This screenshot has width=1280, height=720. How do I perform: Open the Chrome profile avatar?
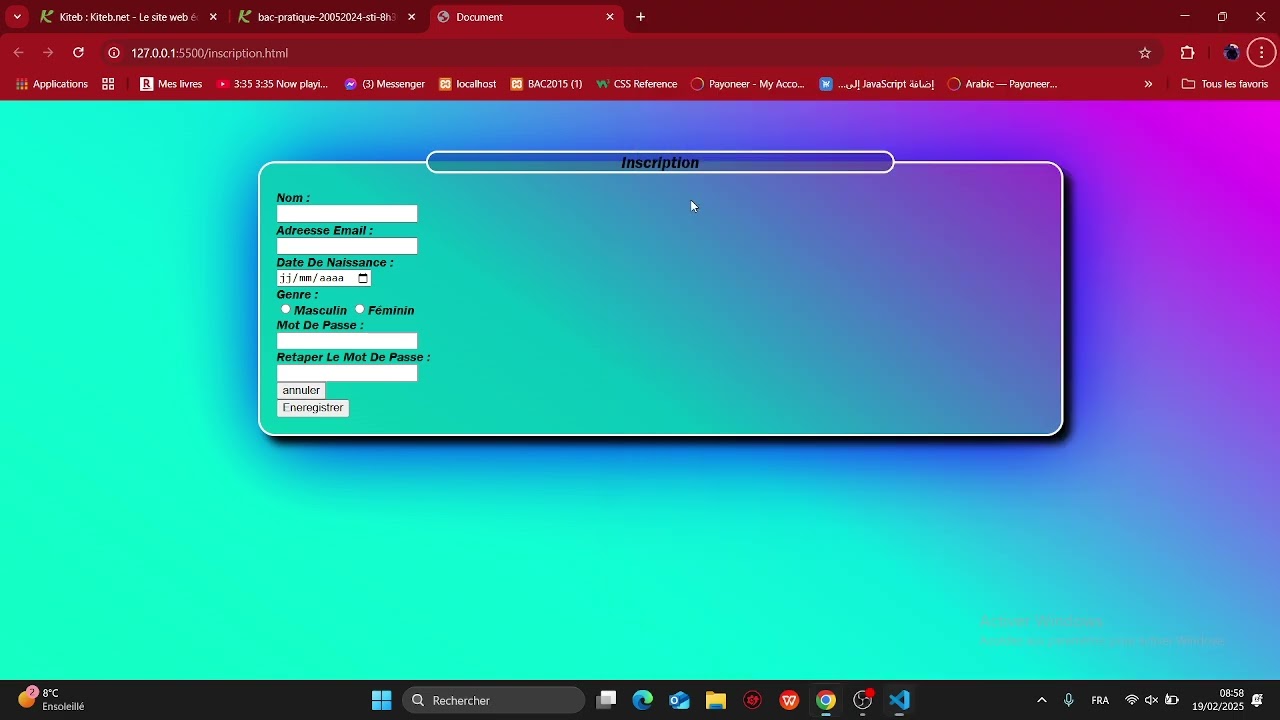pyautogui.click(x=1232, y=53)
